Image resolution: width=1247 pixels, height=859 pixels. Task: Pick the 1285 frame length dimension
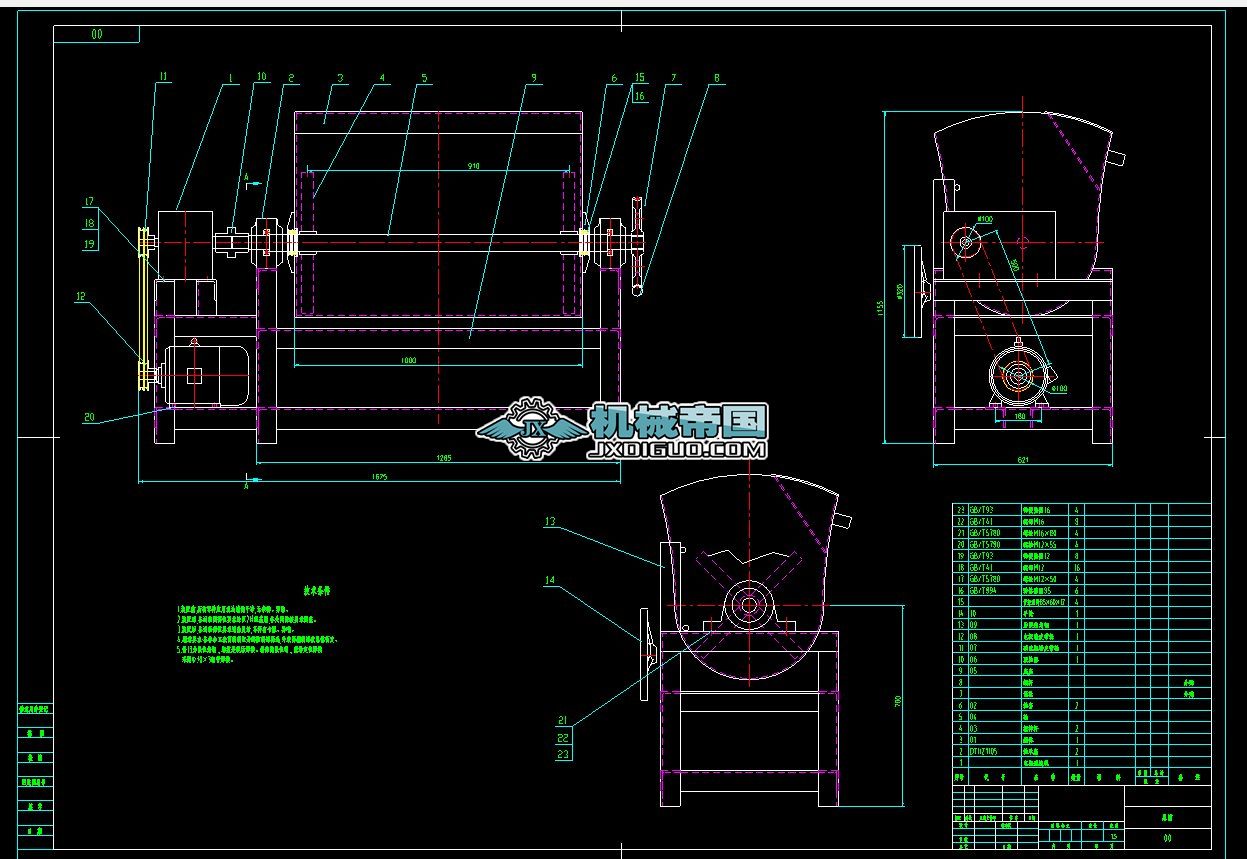[442, 458]
